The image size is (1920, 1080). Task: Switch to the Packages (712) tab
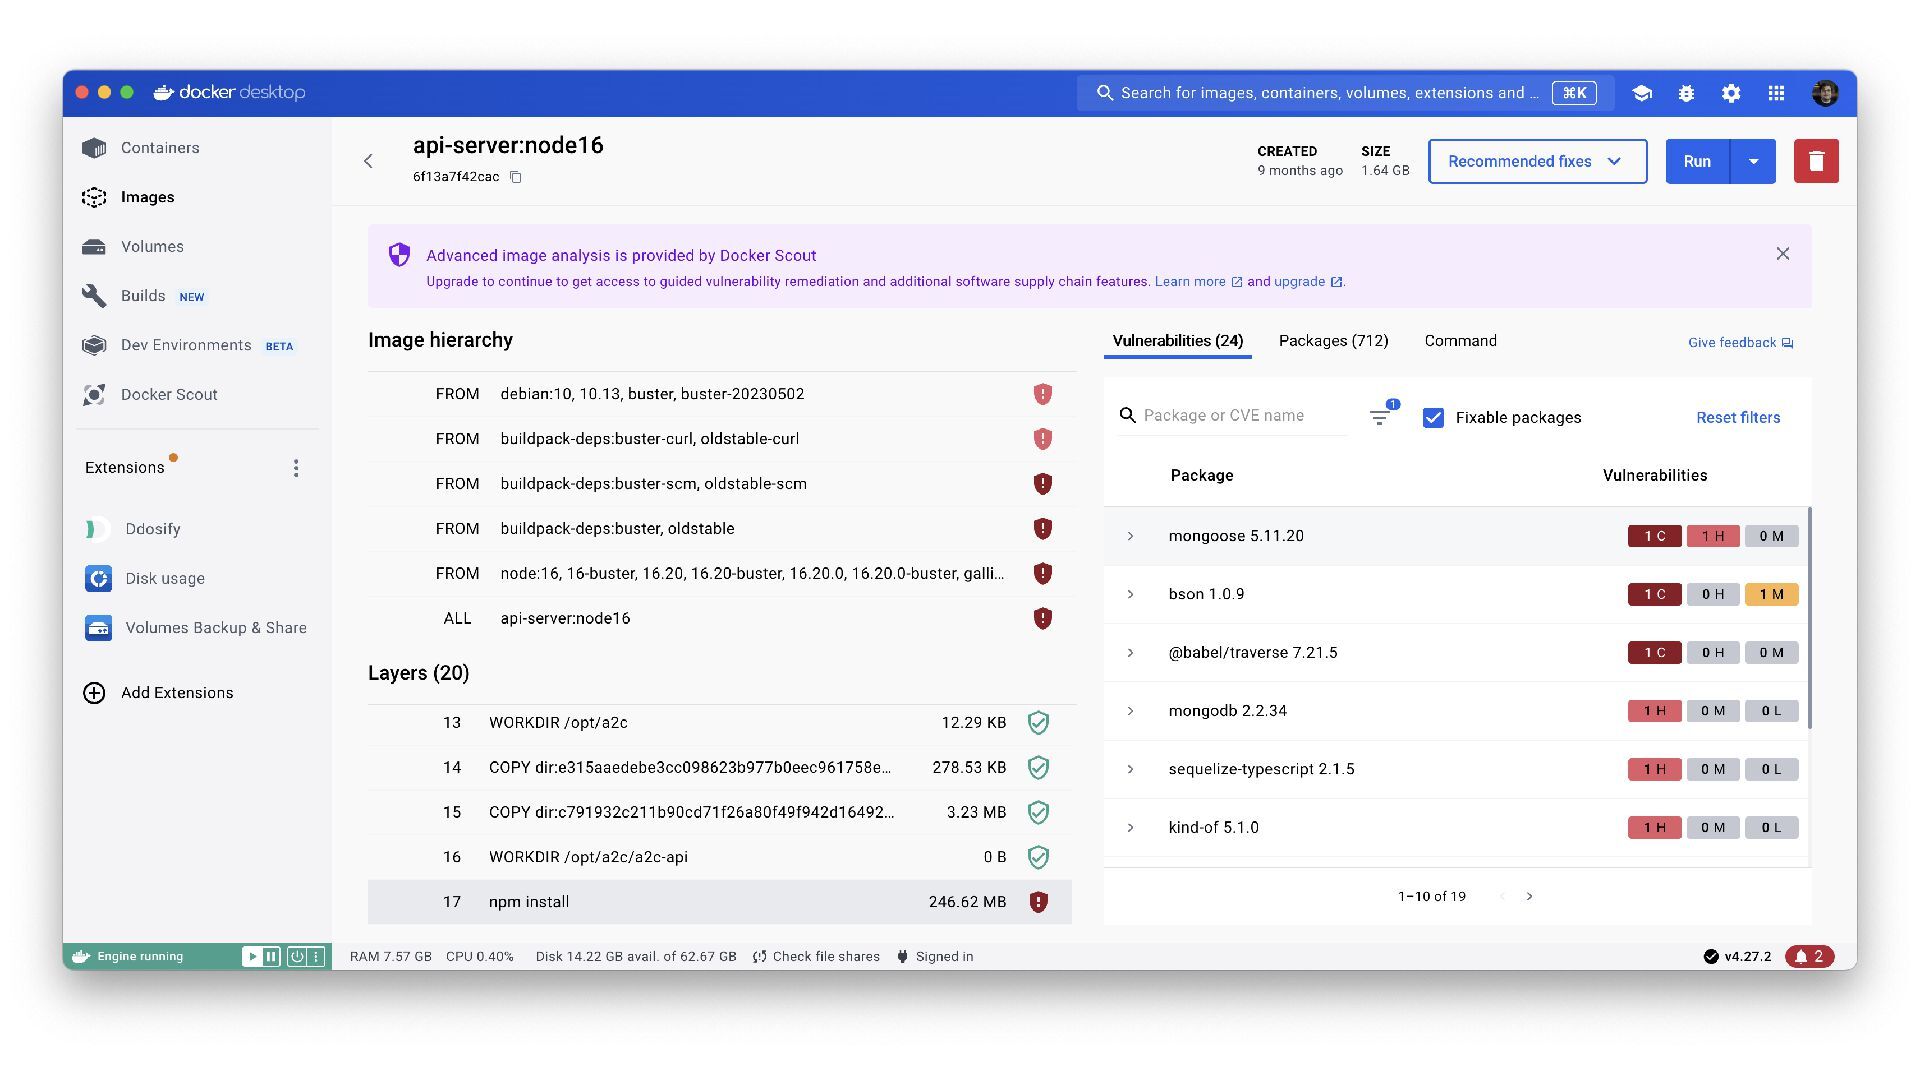coord(1333,341)
